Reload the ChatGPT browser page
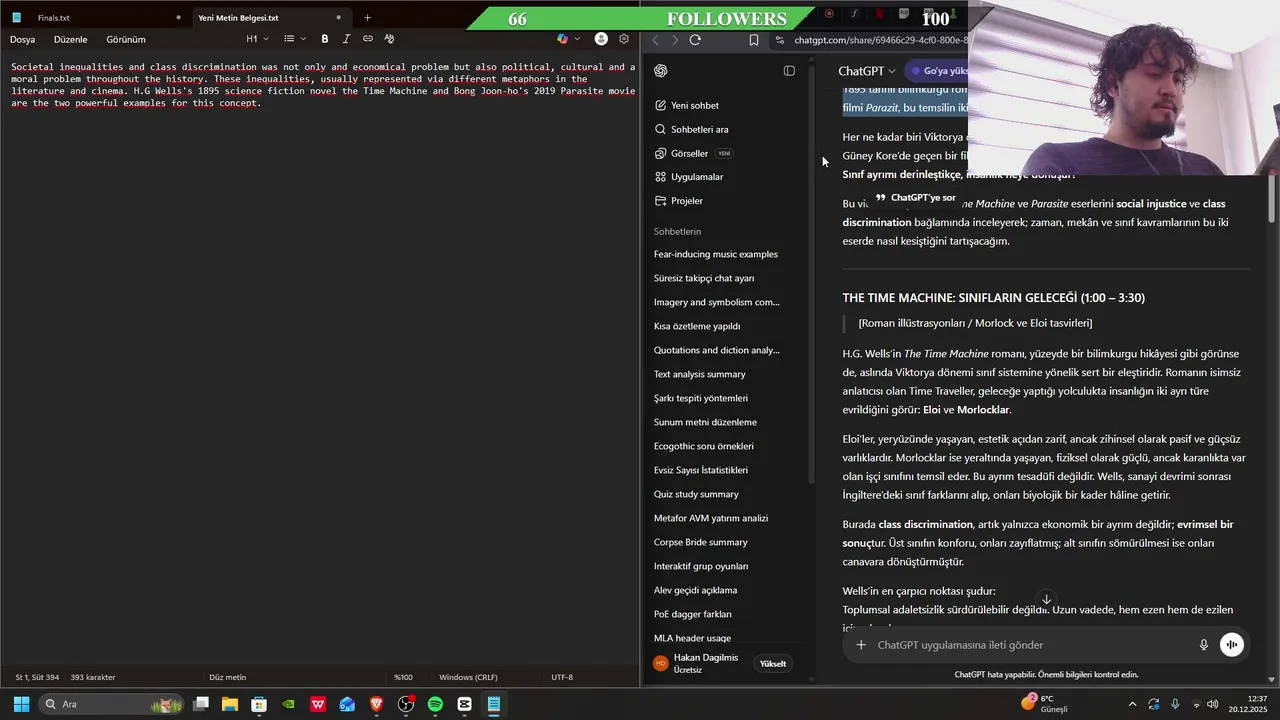The width and height of the screenshot is (1280, 720). (695, 40)
